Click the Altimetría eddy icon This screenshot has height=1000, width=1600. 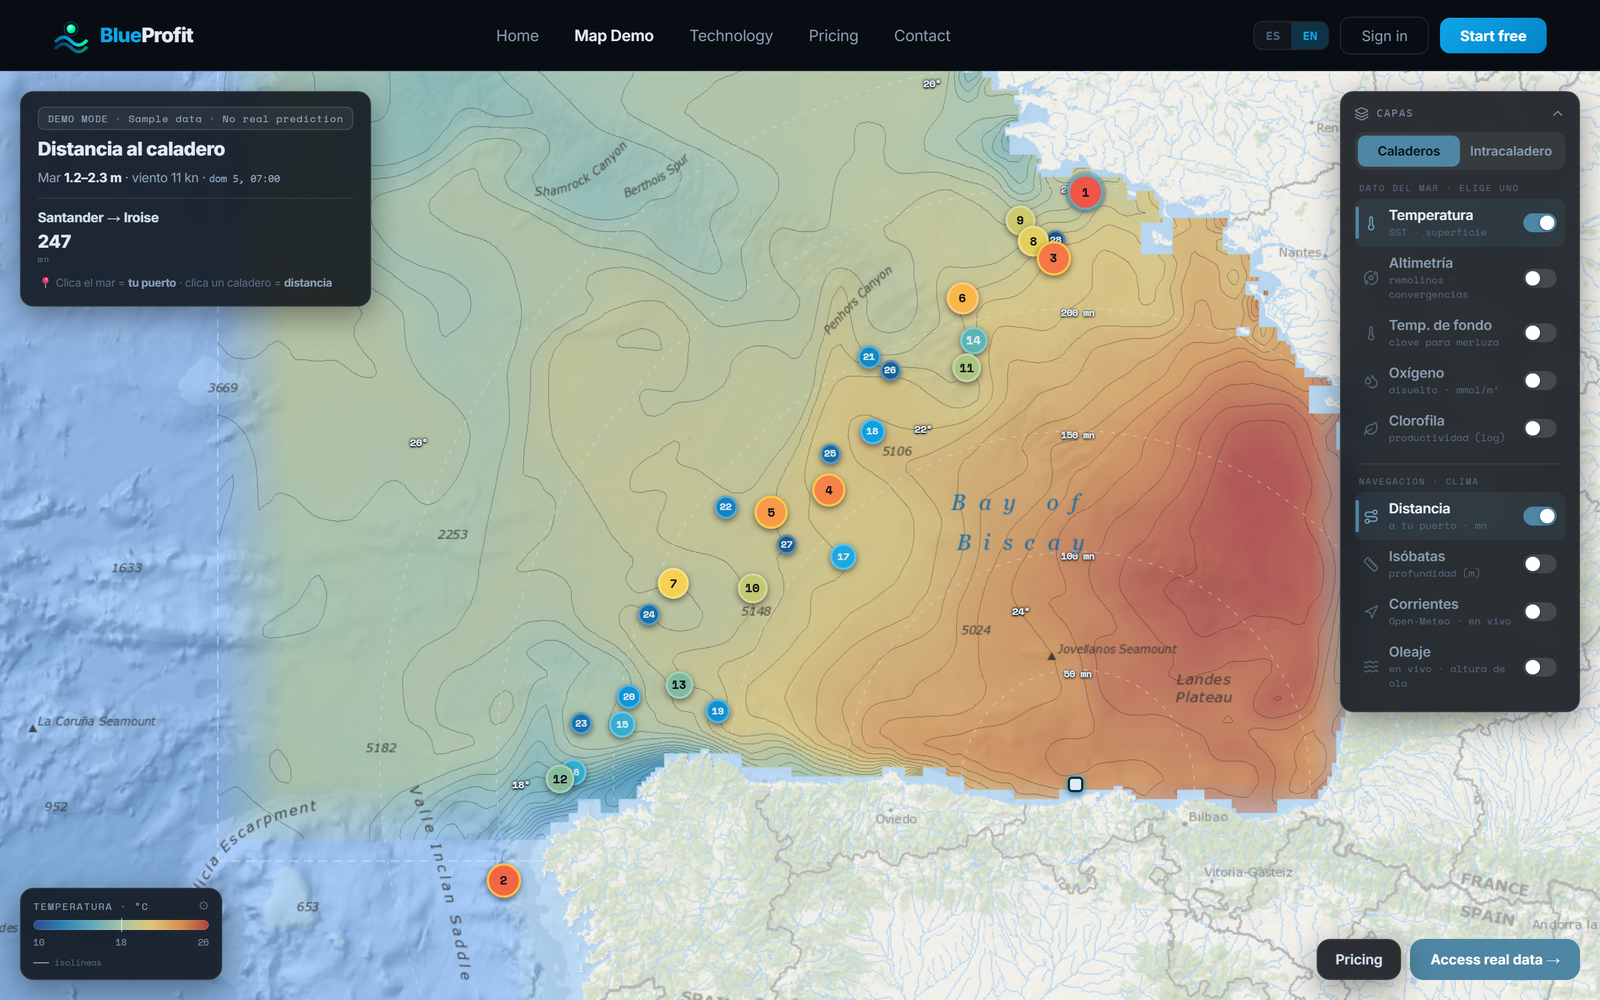1371,278
